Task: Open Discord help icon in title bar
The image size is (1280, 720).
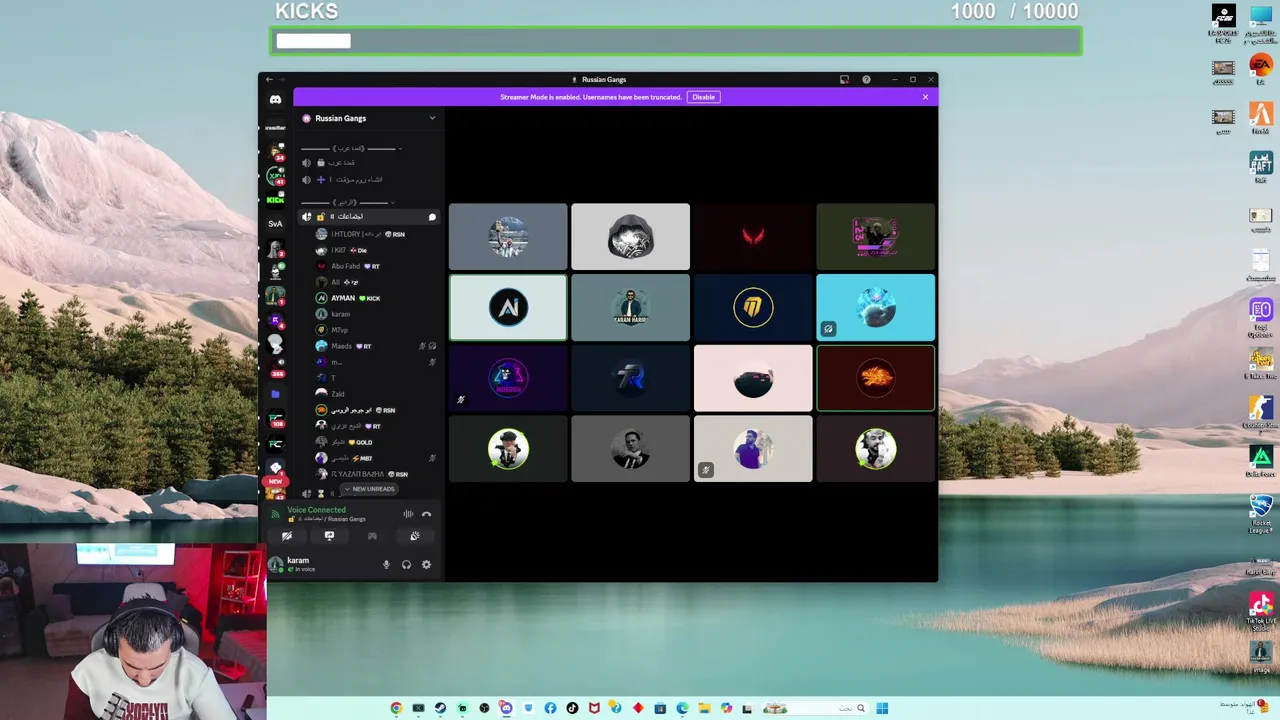Action: click(866, 80)
